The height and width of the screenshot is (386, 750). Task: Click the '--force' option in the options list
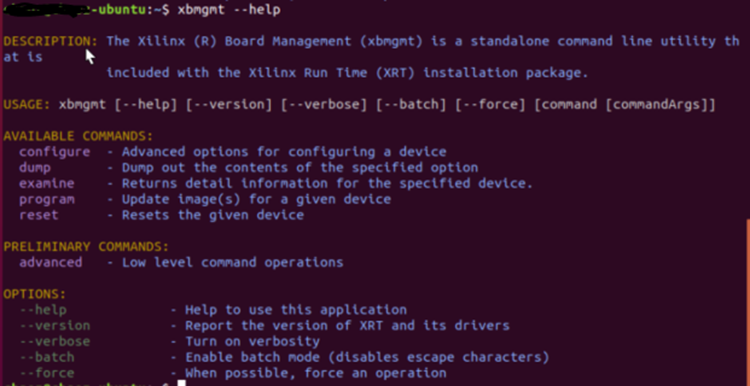pos(47,373)
